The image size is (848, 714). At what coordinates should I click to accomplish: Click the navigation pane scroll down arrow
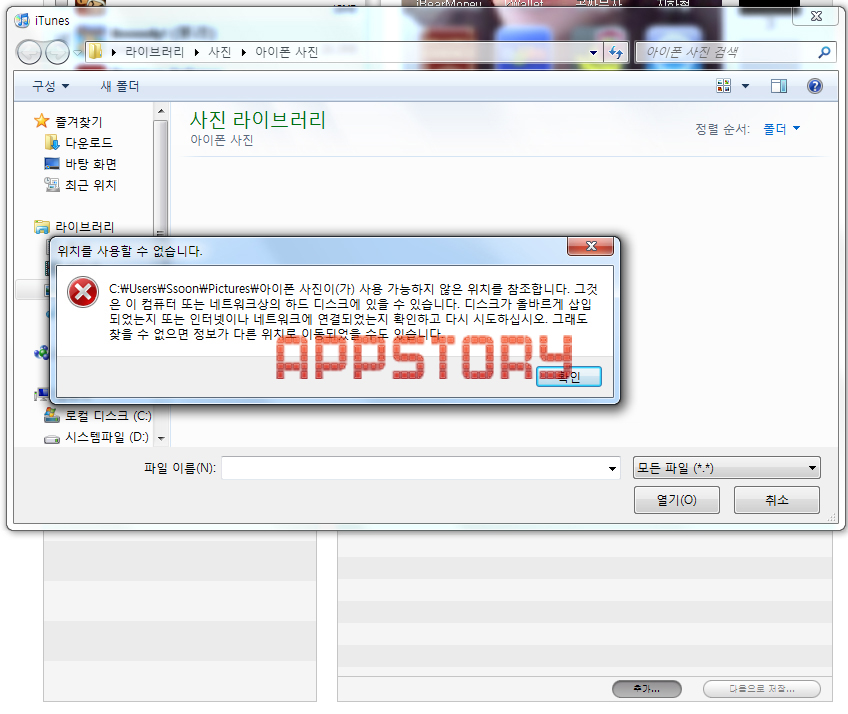[161, 439]
